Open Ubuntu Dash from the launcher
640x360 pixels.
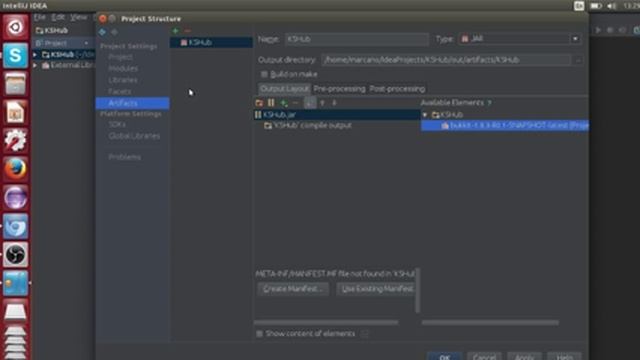click(16, 27)
